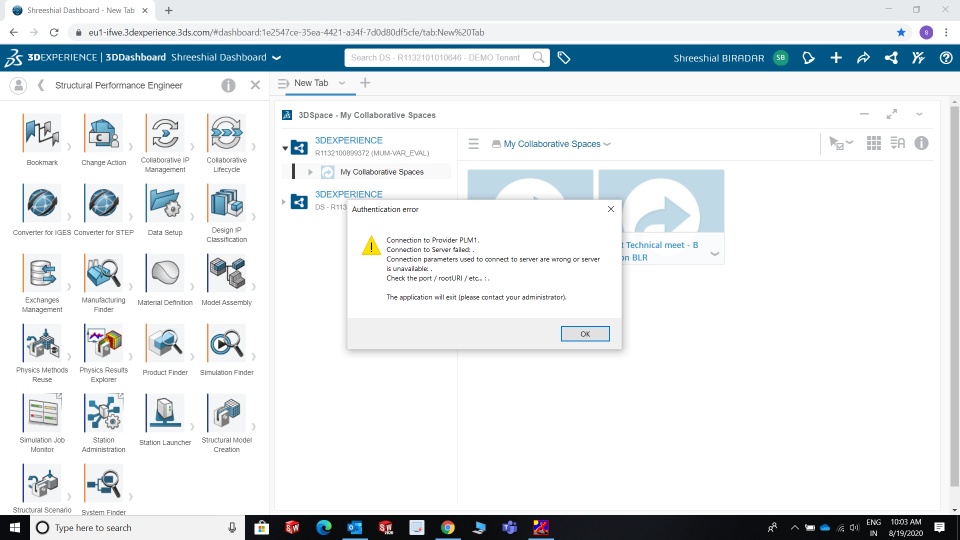Go back with the left chevron in app panel
960x540 pixels.
pyautogui.click(x=41, y=85)
